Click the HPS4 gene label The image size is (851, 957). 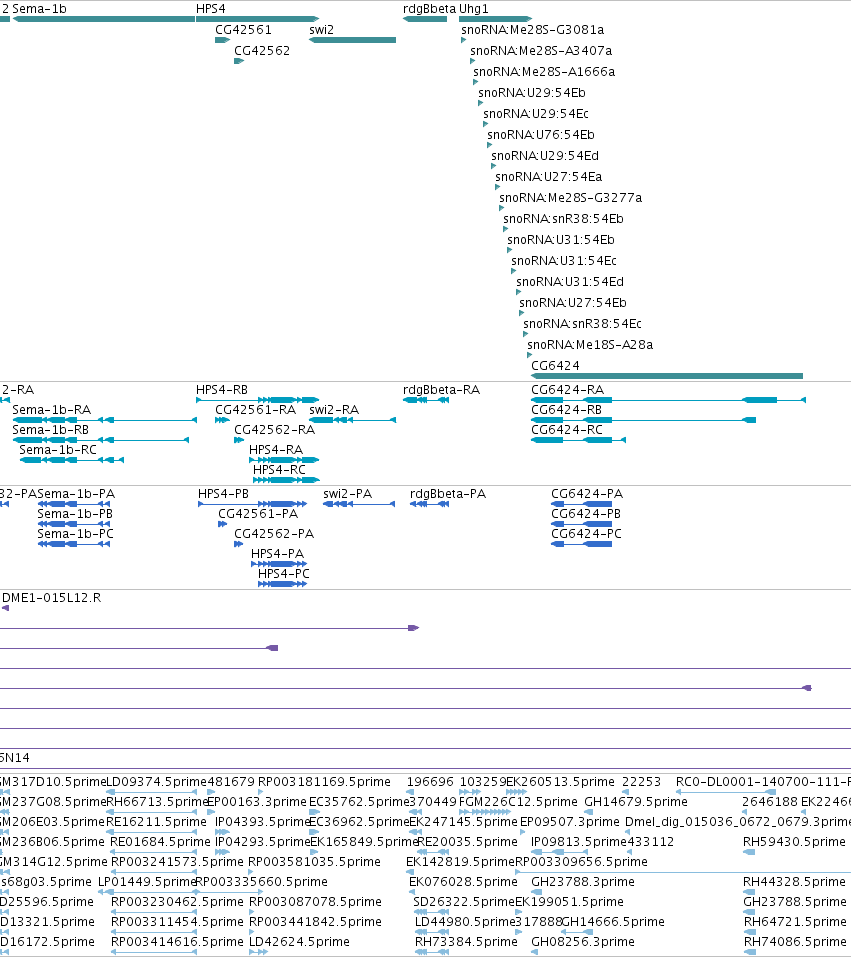click(211, 9)
